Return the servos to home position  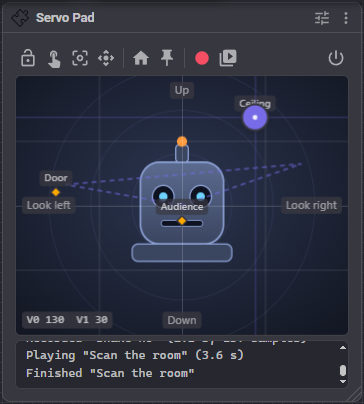(141, 58)
